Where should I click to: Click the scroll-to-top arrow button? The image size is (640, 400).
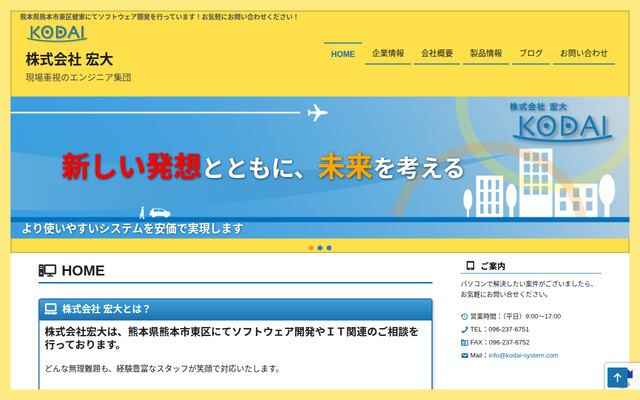pyautogui.click(x=618, y=378)
